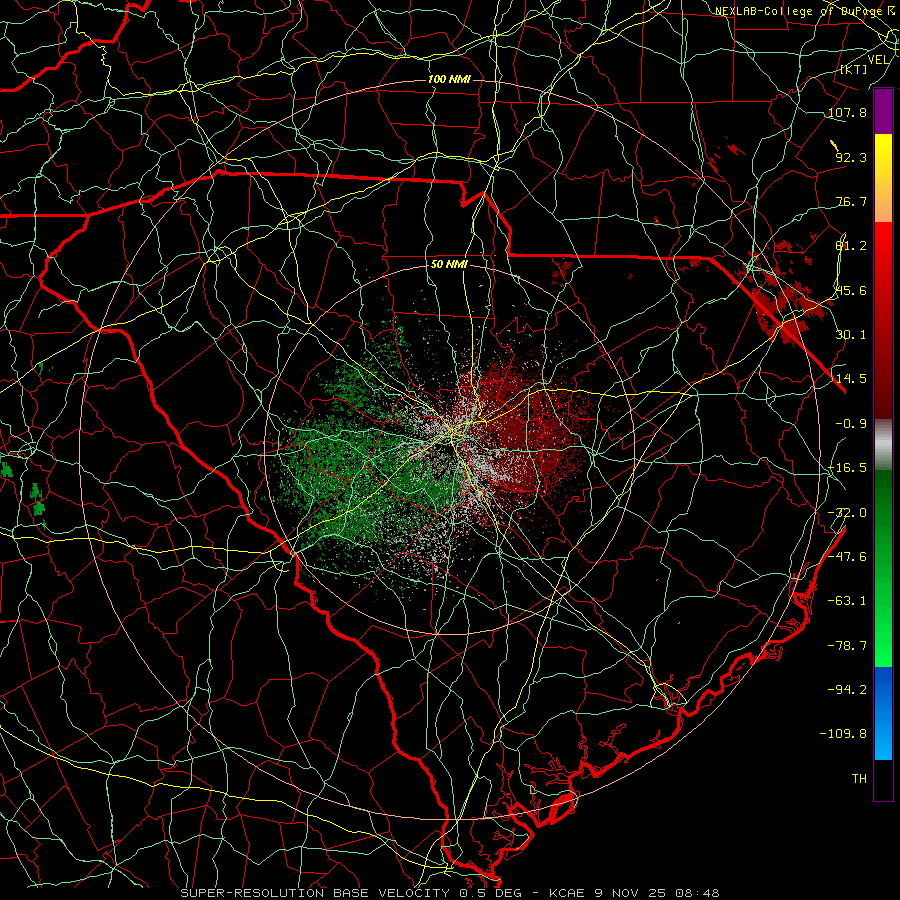900x900 pixels.
Task: Select the 14.5 legend value
Action: (x=851, y=379)
